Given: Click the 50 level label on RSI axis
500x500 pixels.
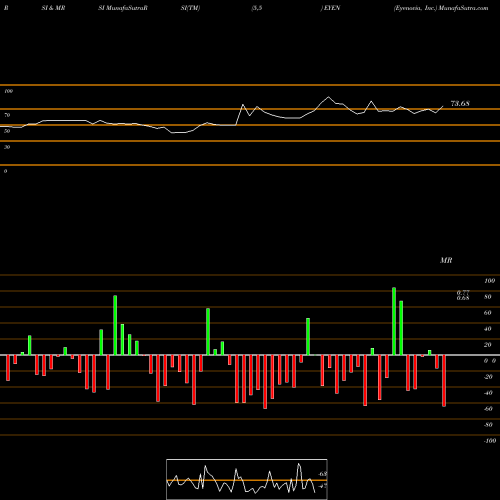Looking at the screenshot, I should (7, 131).
